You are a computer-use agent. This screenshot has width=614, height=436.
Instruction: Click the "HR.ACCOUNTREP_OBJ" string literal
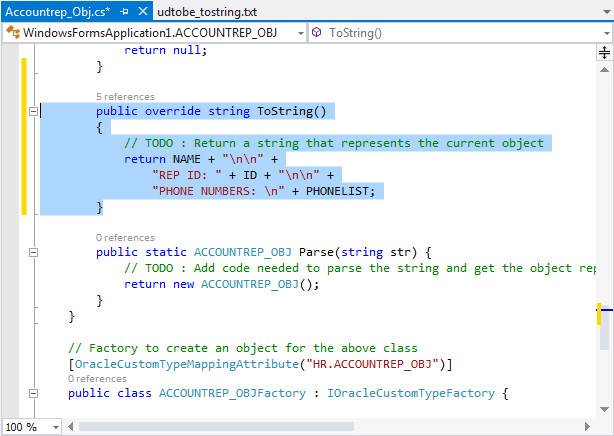point(372,364)
